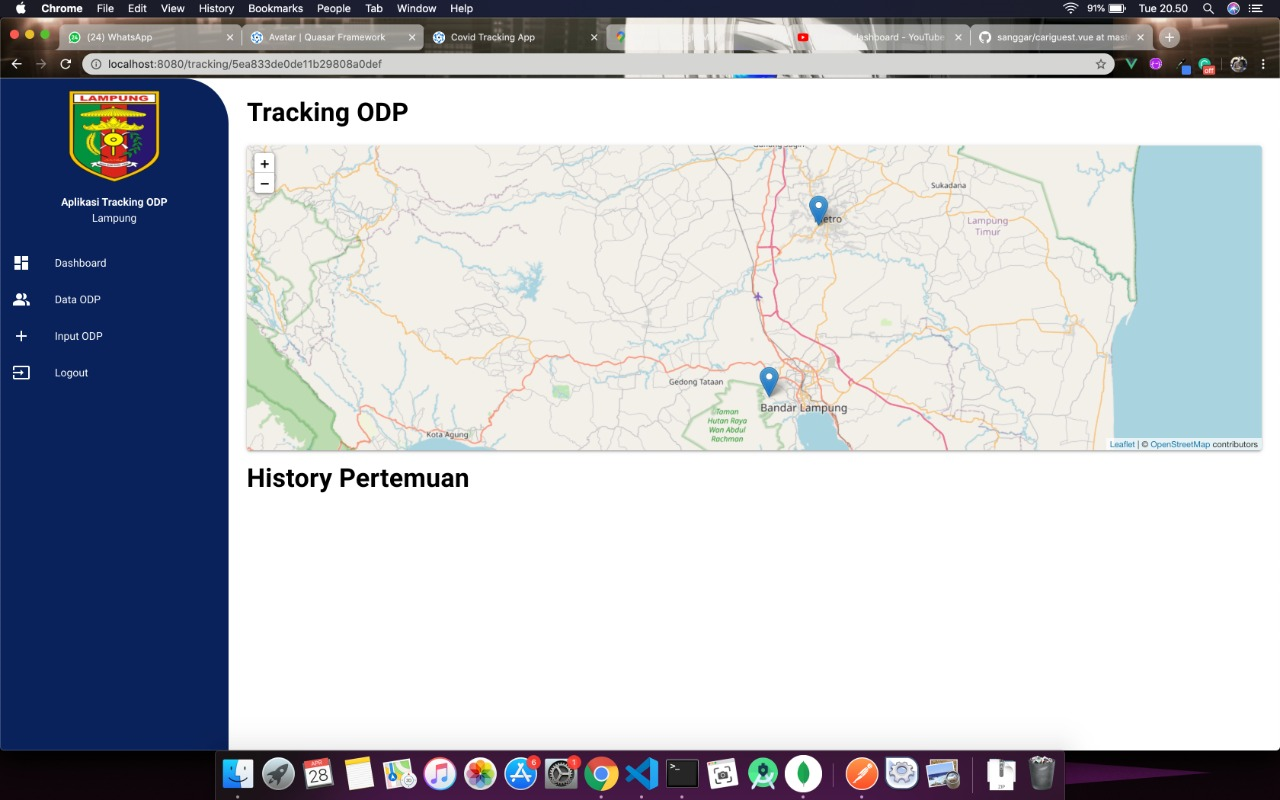Click the Grammarly extension icon marked off
The width and height of the screenshot is (1280, 800).
(x=1206, y=66)
